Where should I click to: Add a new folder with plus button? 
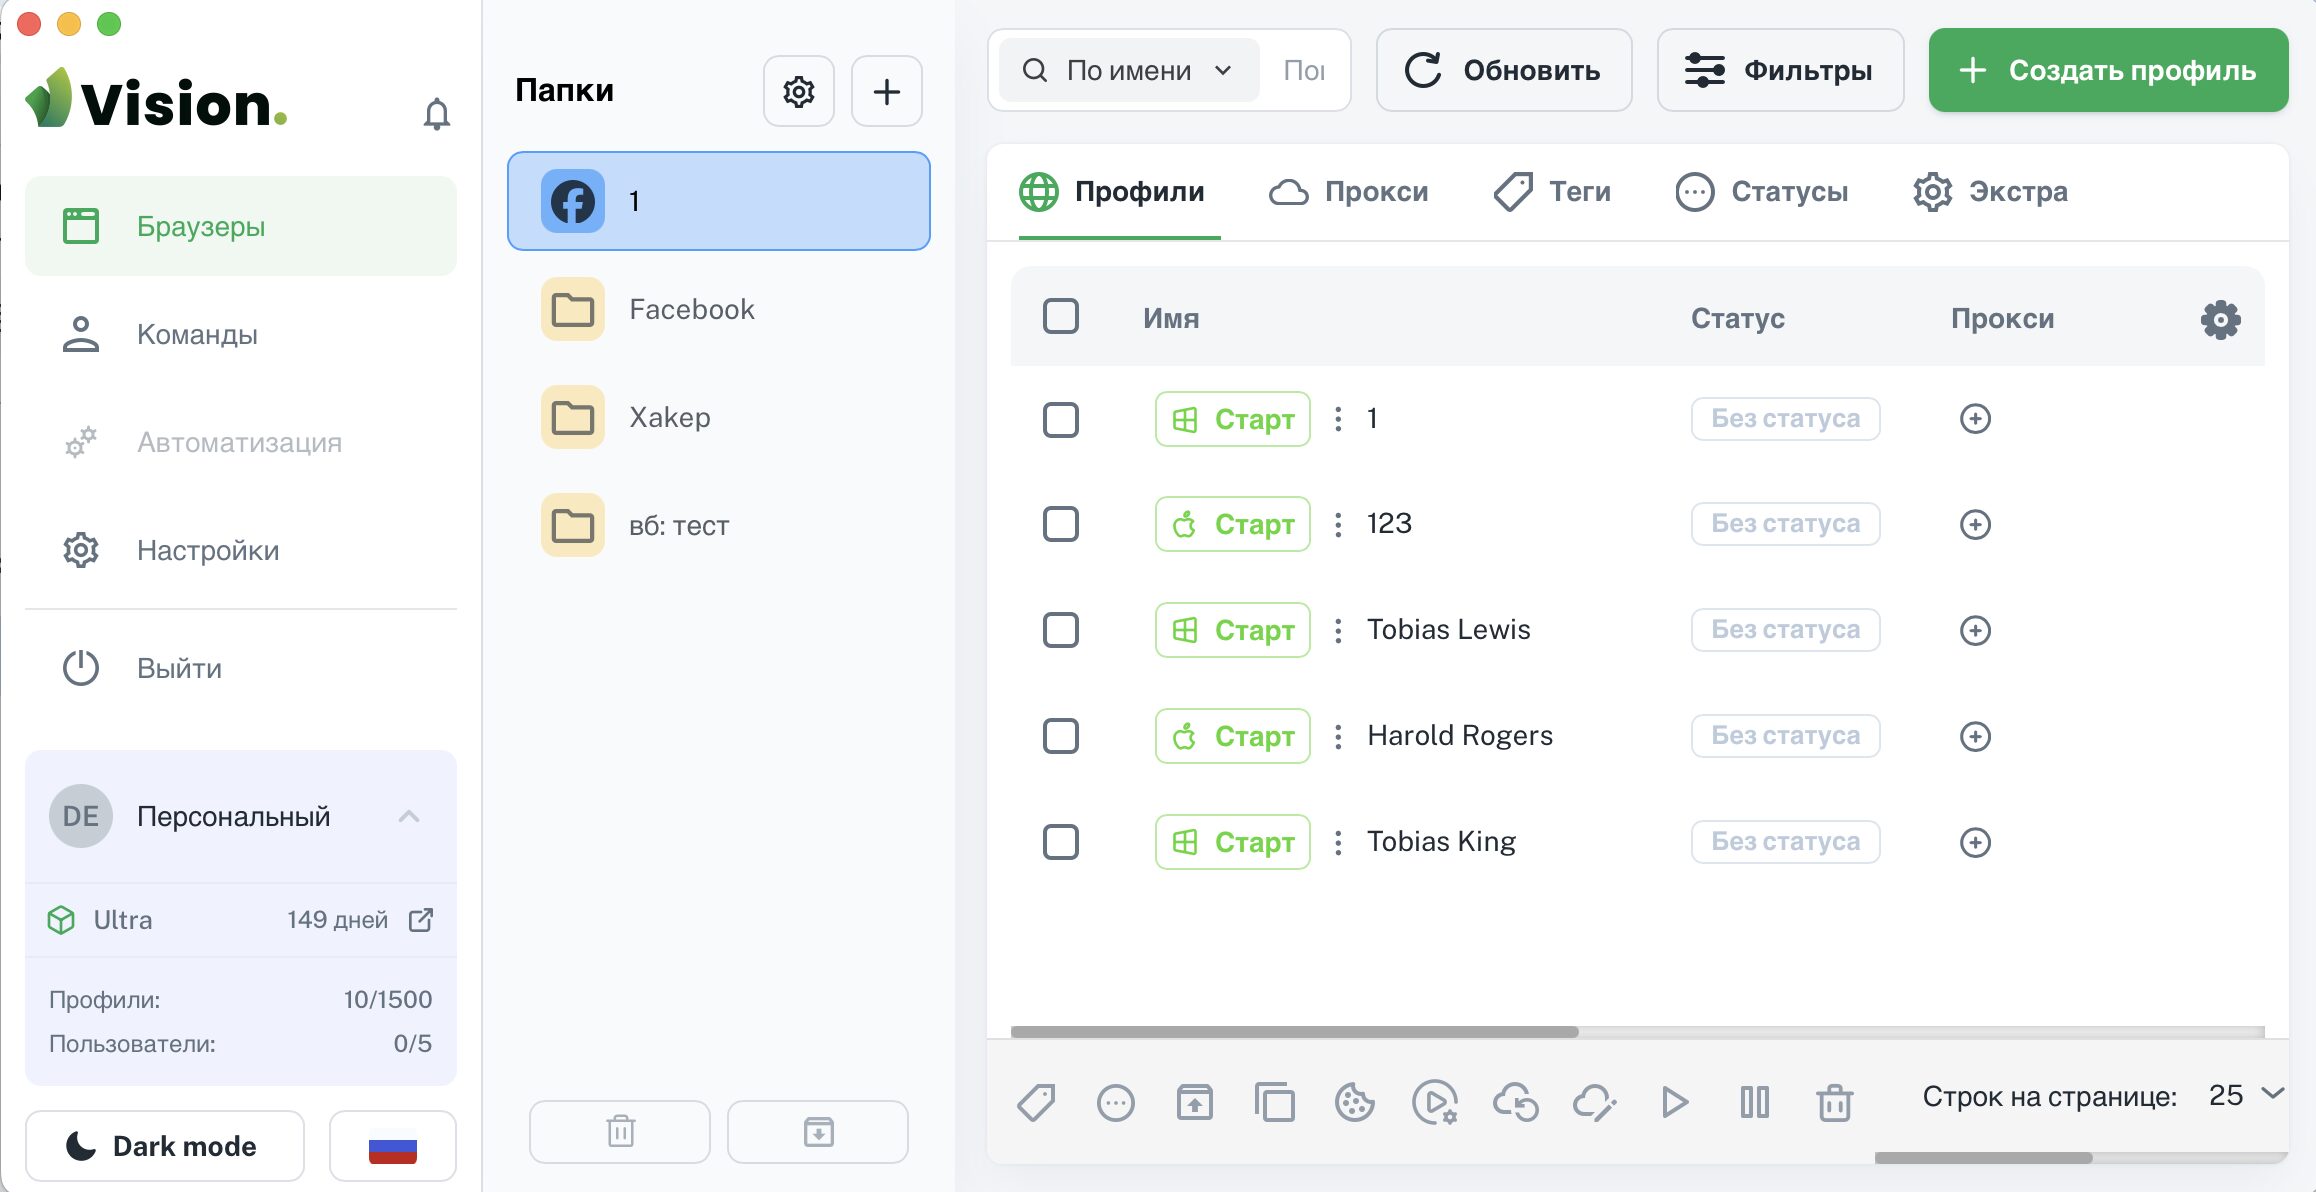point(886,91)
